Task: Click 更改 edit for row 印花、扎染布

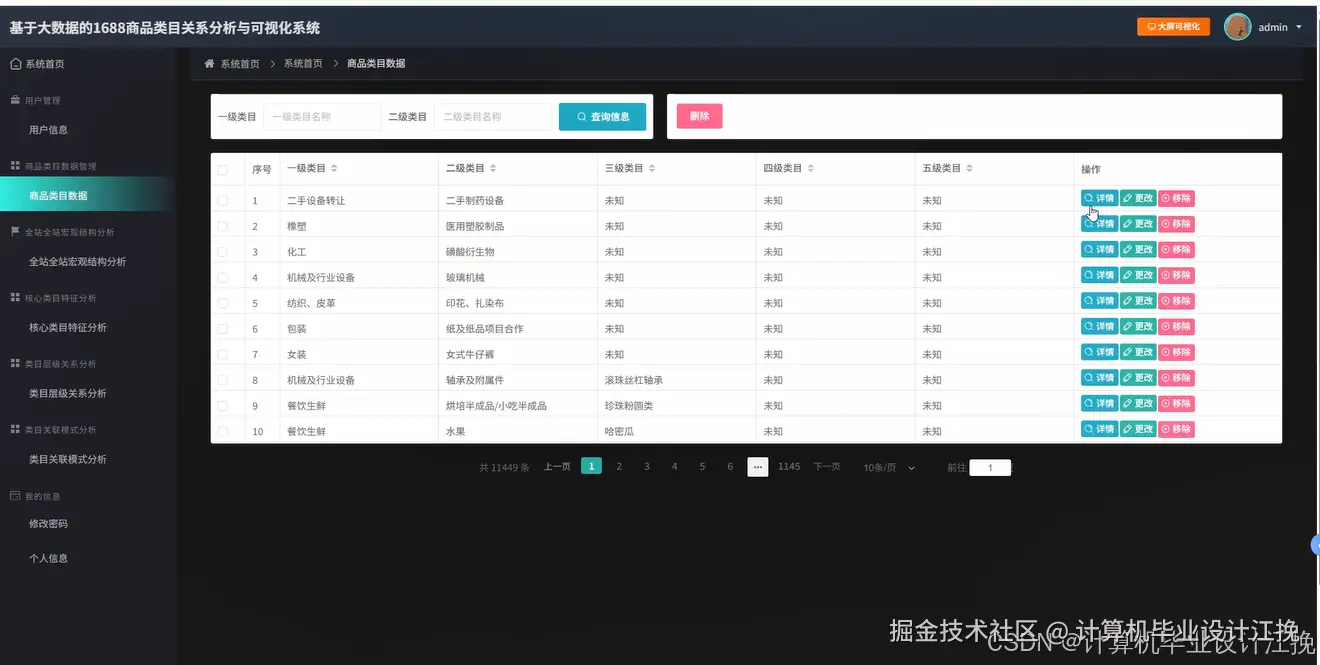Action: pyautogui.click(x=1138, y=301)
